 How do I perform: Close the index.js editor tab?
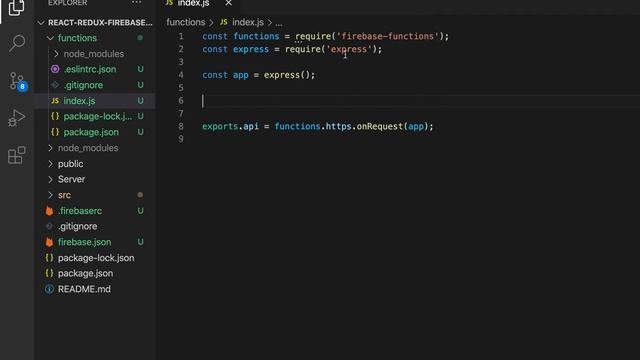229,3
